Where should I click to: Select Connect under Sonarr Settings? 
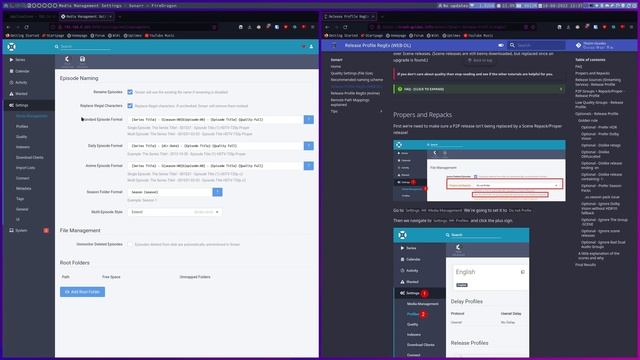click(x=22, y=178)
